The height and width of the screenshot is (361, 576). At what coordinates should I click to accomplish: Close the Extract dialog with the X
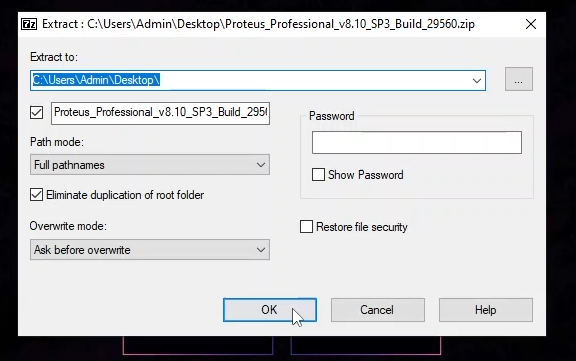[530, 24]
